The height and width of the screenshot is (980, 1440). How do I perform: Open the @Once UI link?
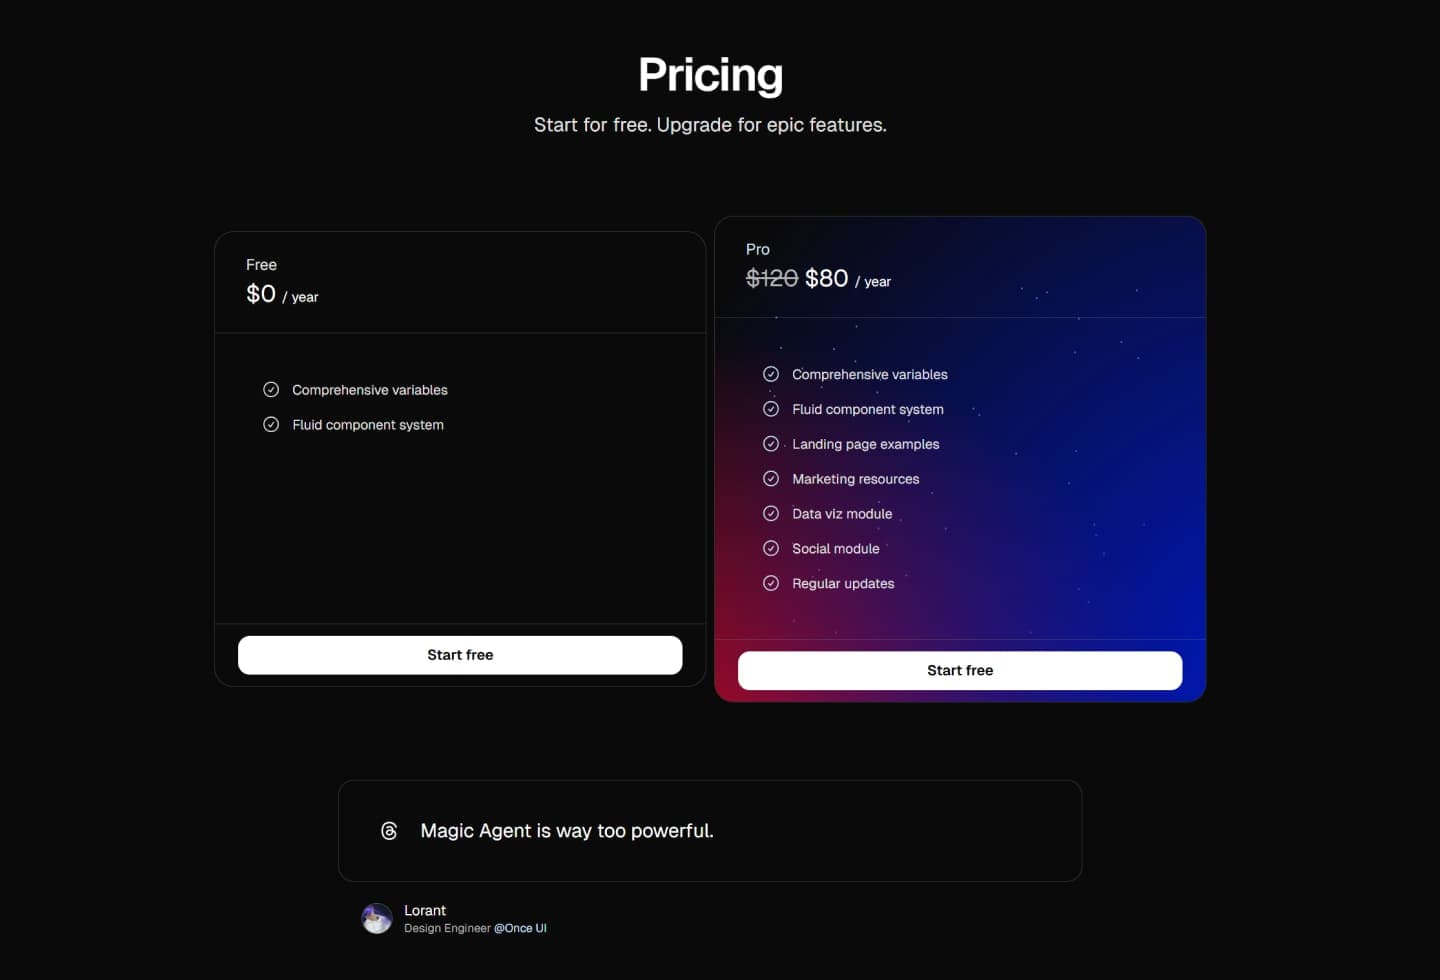click(x=520, y=928)
